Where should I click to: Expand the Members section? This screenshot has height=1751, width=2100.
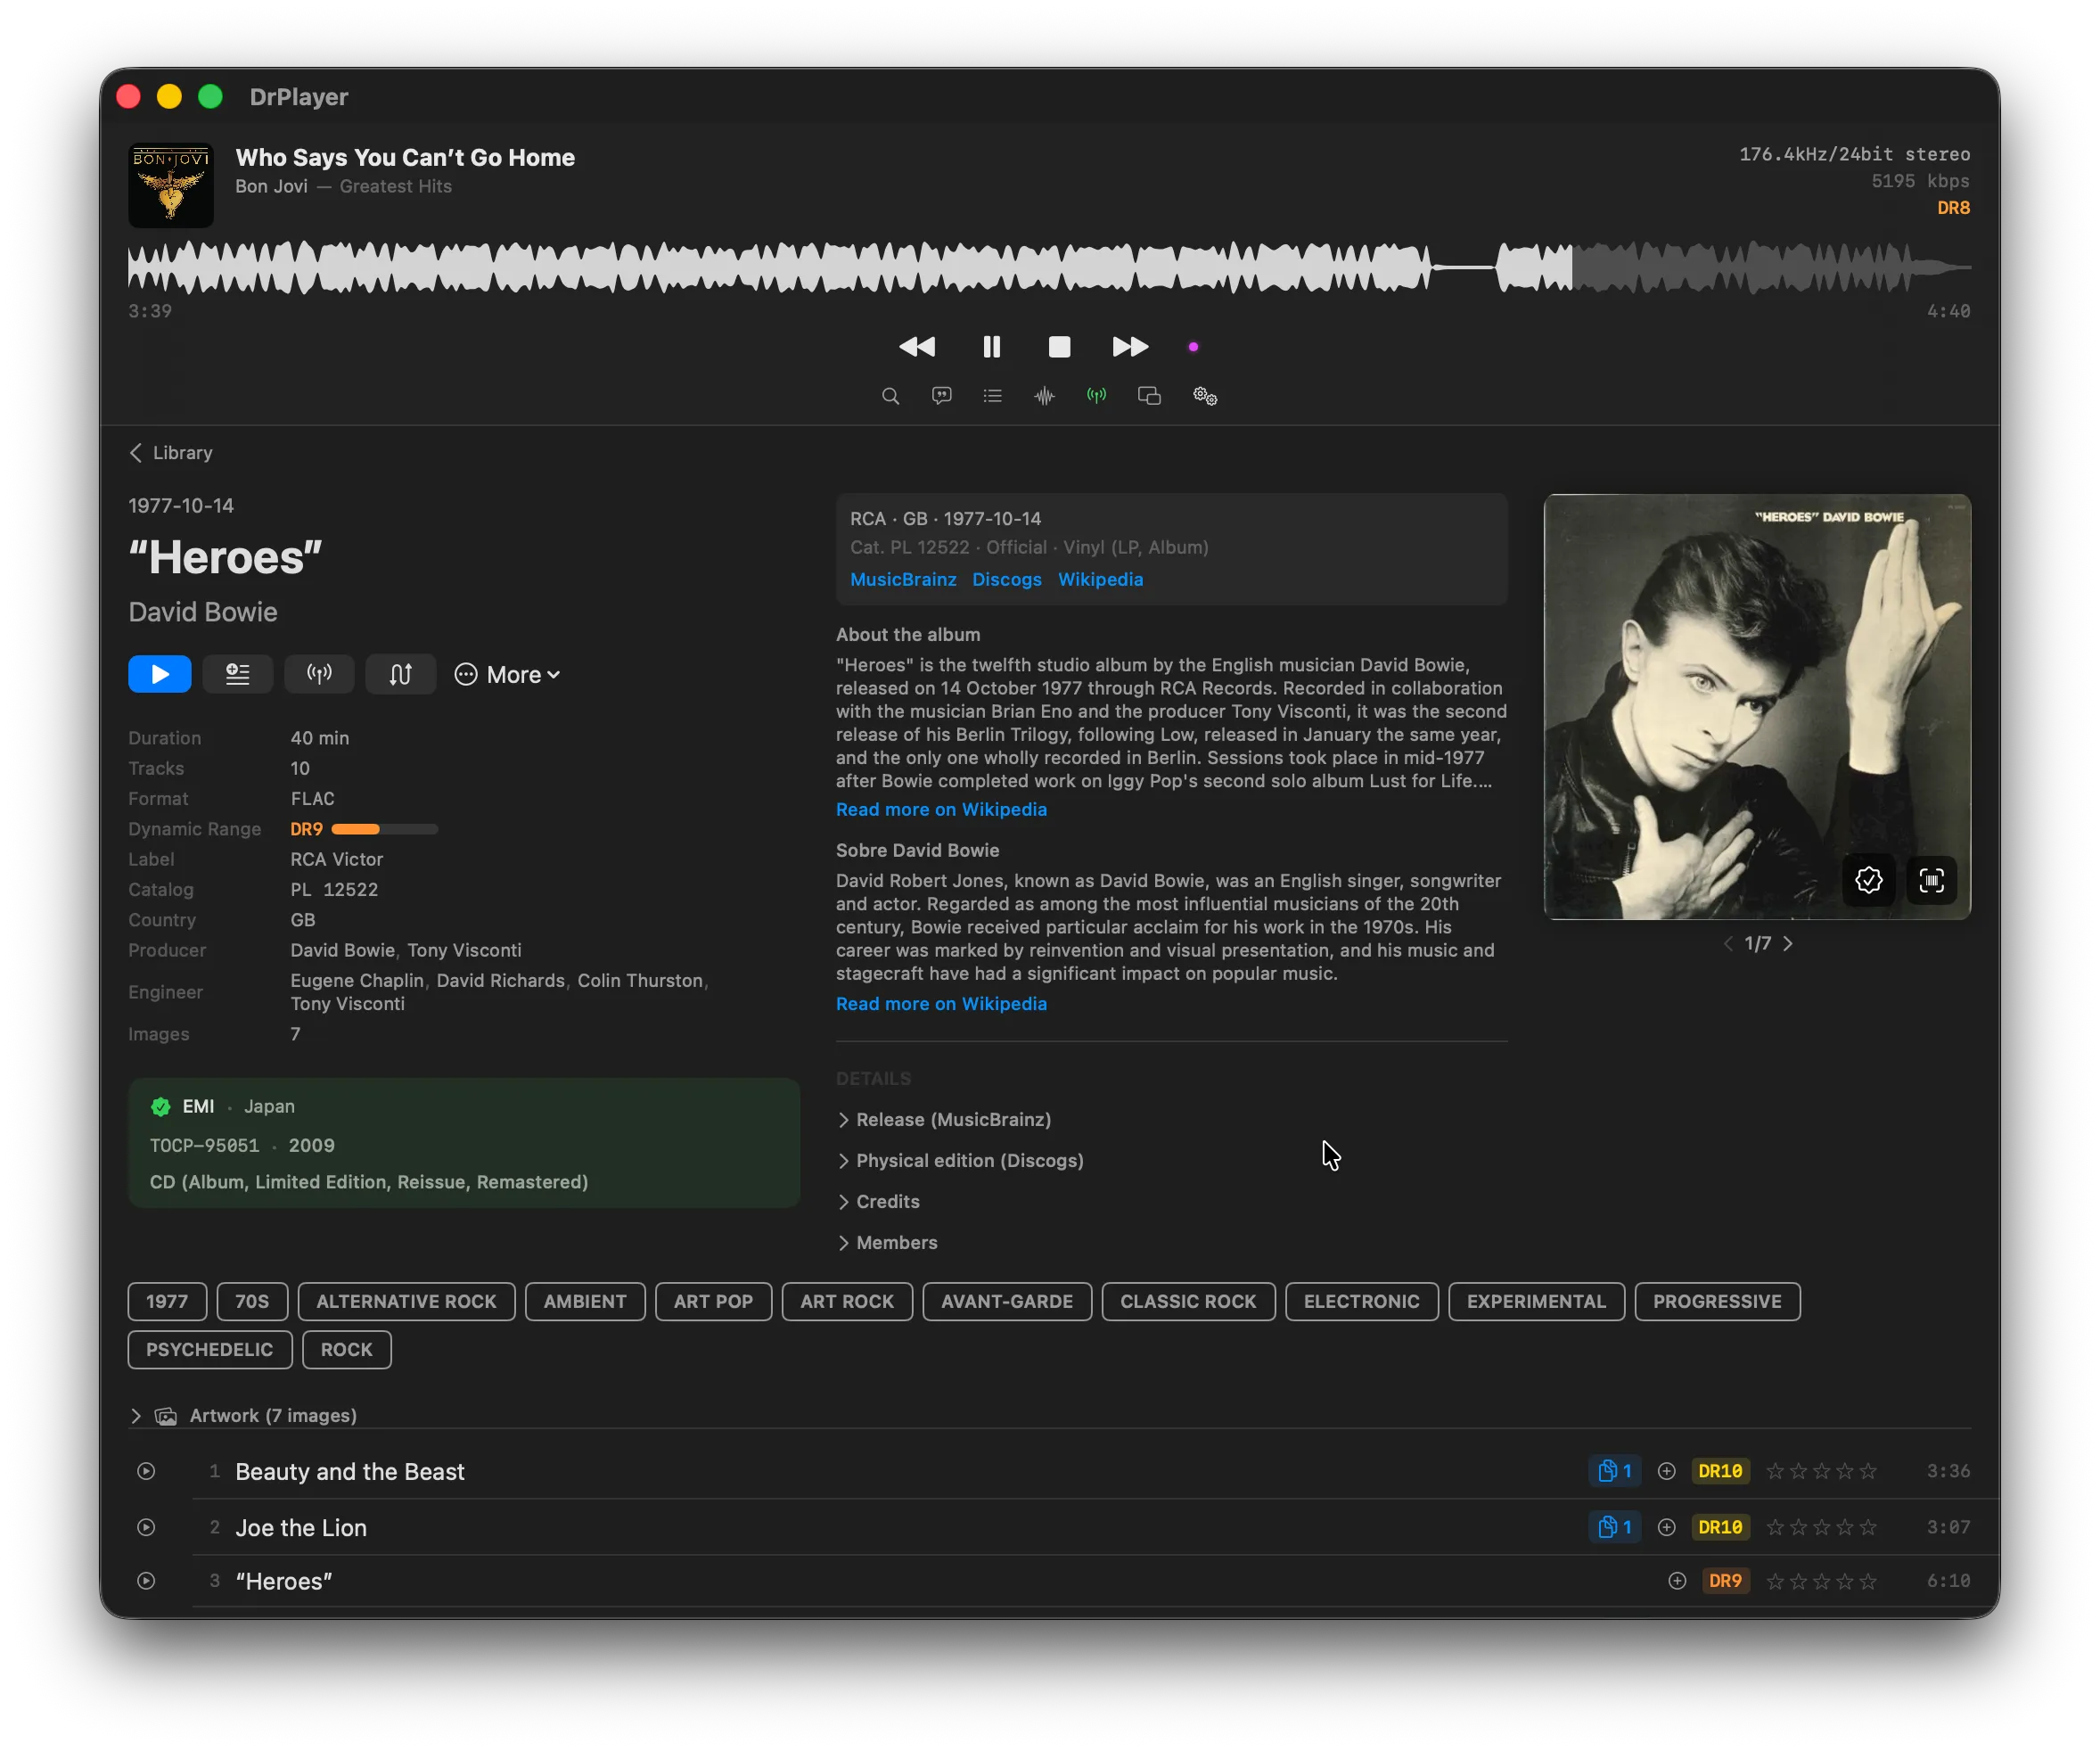(x=887, y=1243)
